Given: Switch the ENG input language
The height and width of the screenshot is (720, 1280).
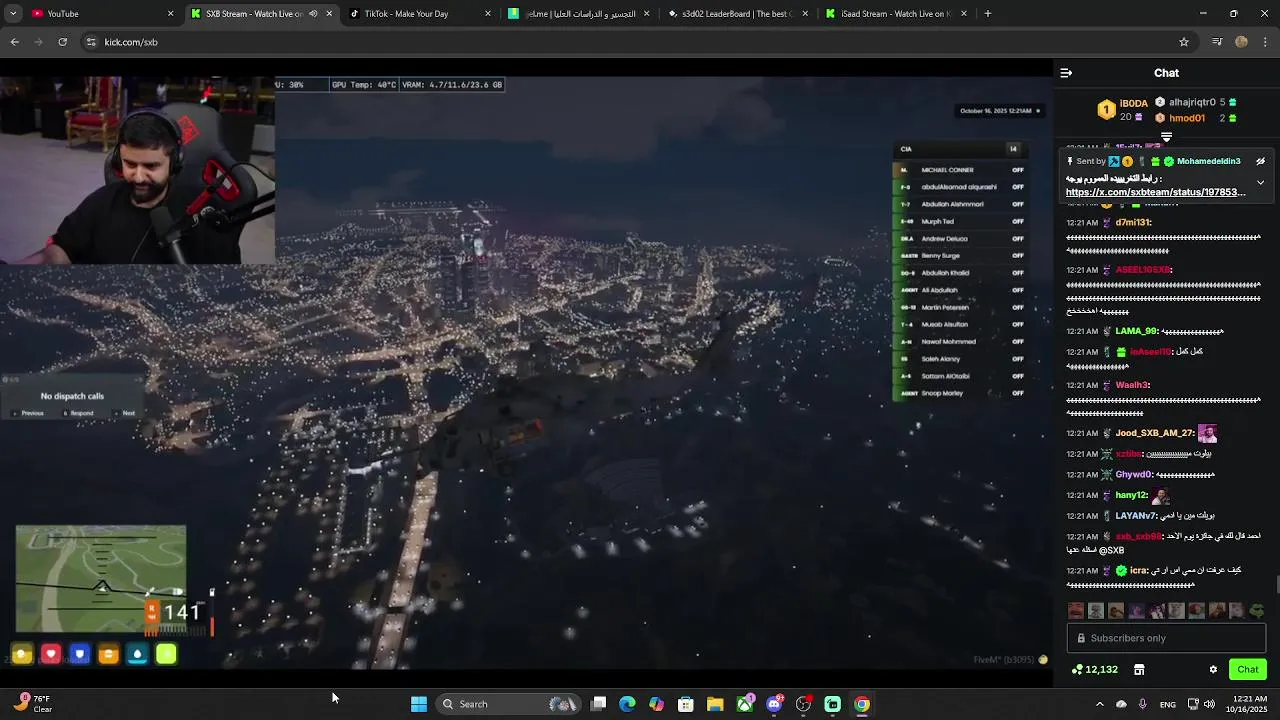Looking at the screenshot, I should (x=1167, y=704).
